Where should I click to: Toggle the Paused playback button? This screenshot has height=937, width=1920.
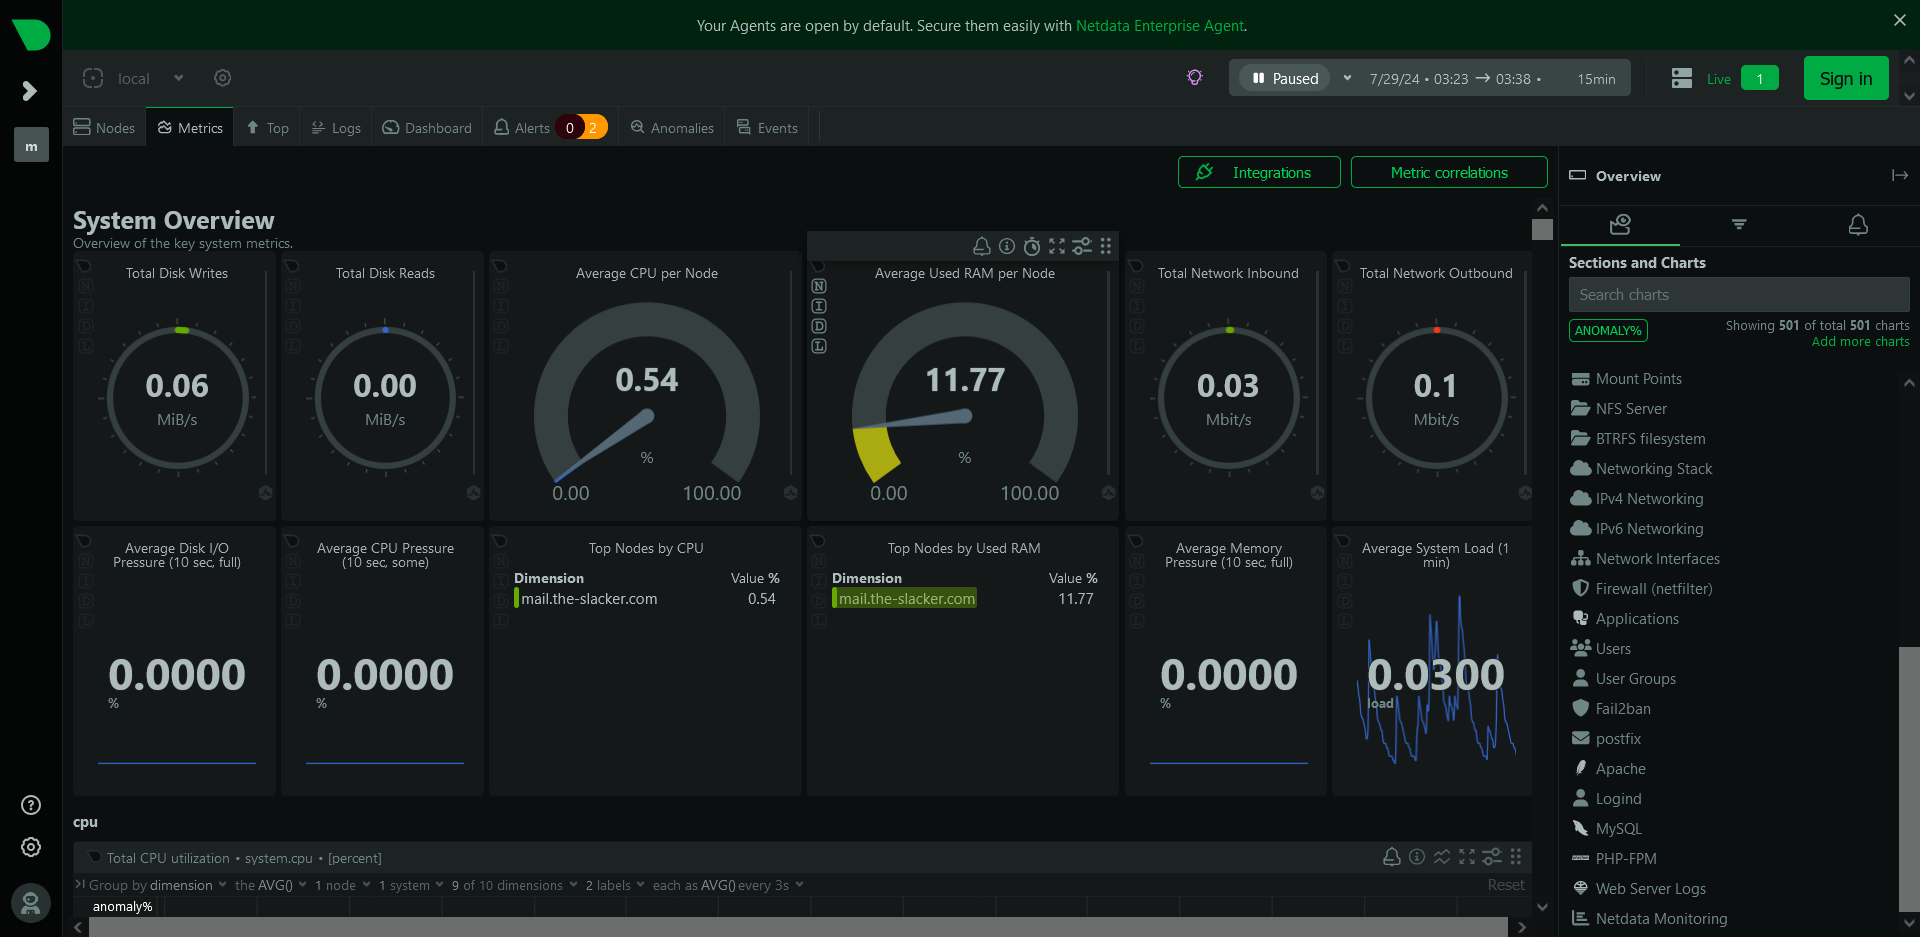point(1285,78)
